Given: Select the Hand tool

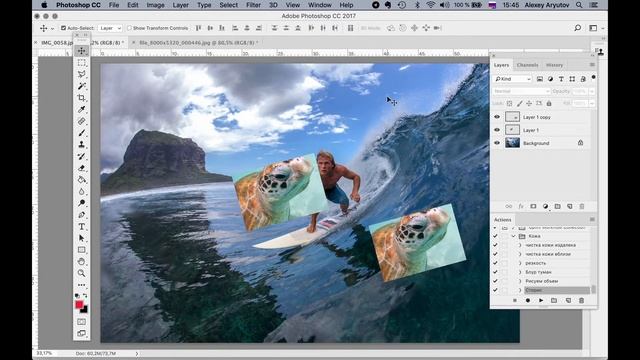Looking at the screenshot, I should (x=82, y=261).
